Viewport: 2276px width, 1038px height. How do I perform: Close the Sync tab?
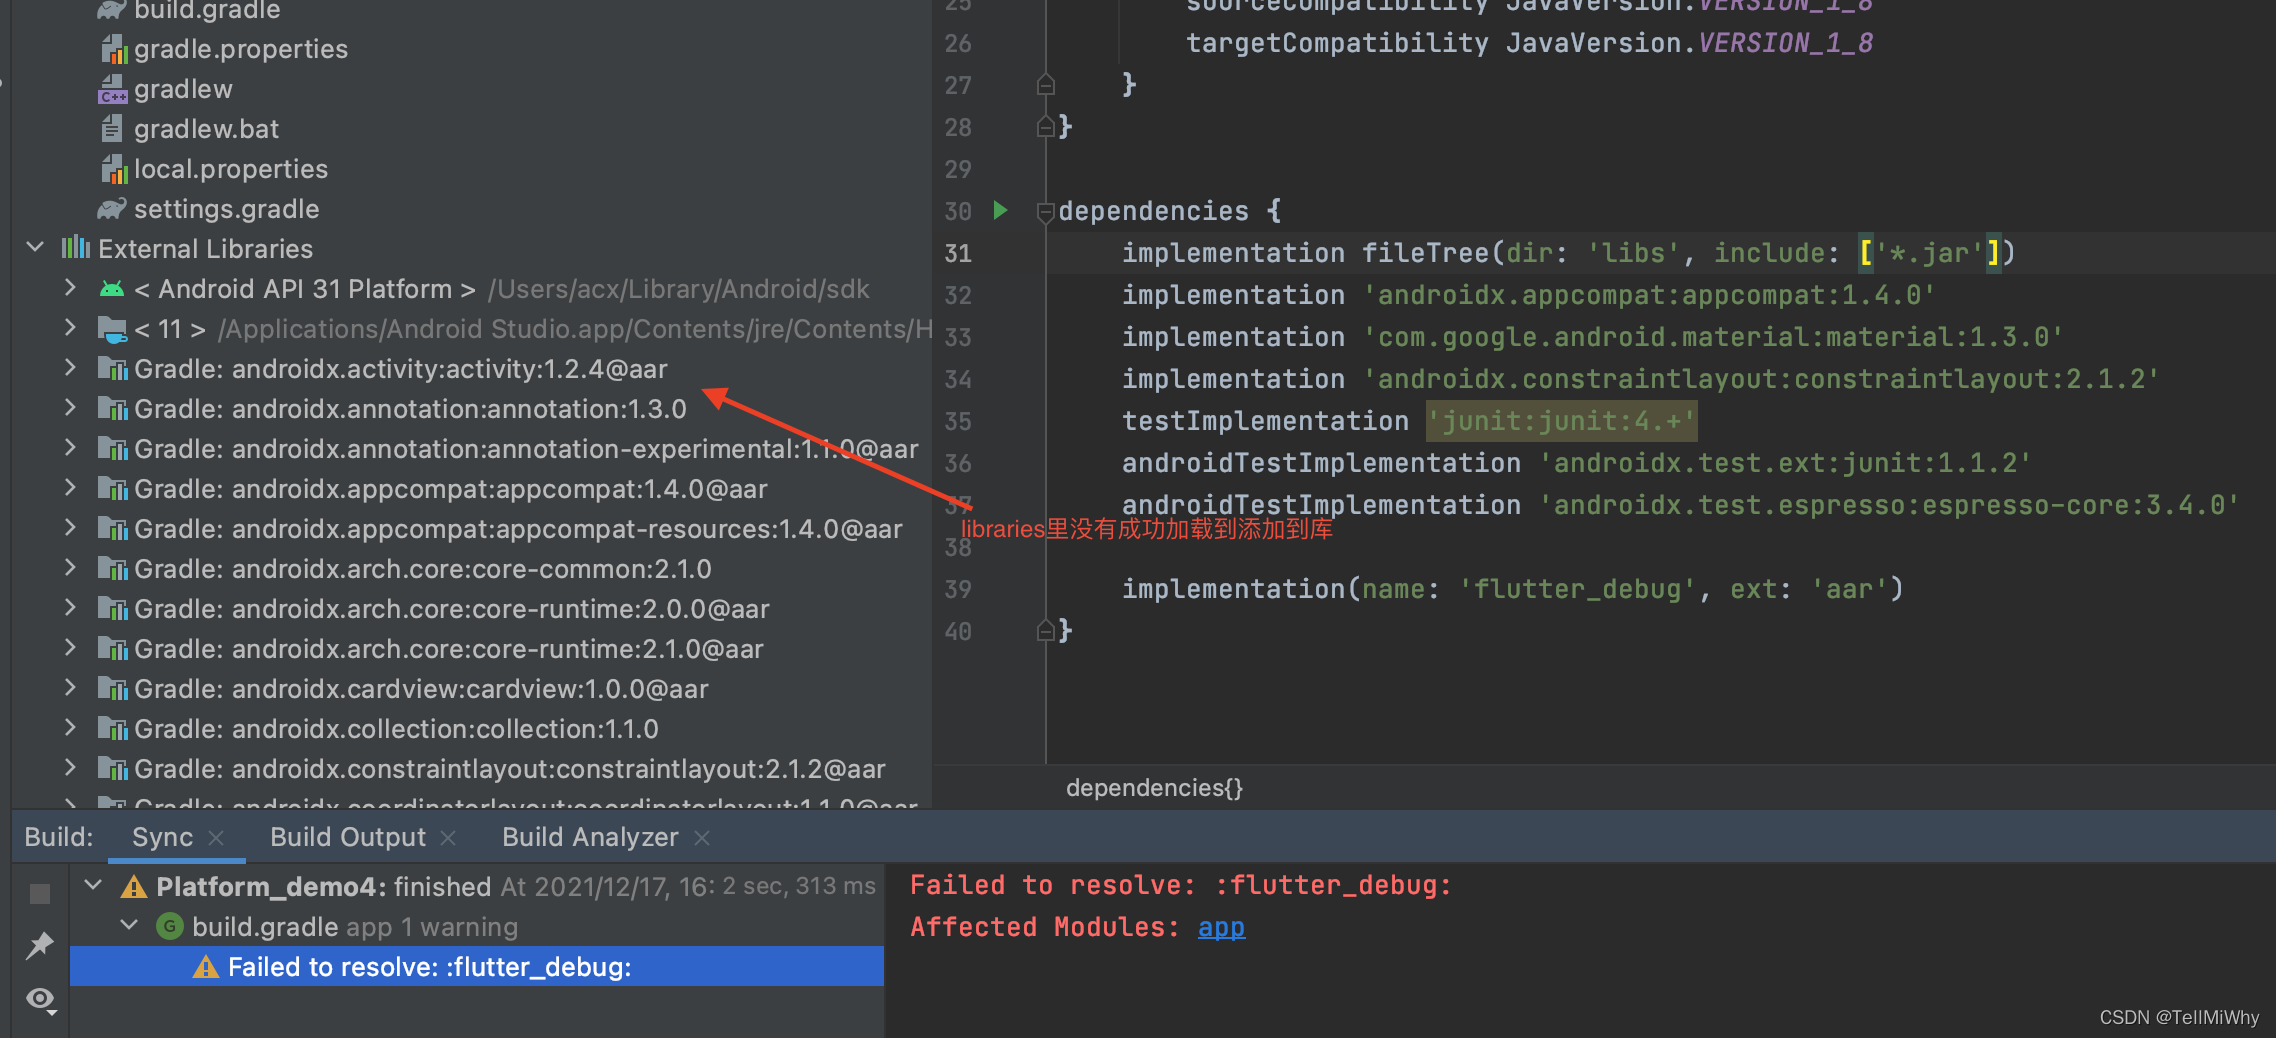[216, 838]
